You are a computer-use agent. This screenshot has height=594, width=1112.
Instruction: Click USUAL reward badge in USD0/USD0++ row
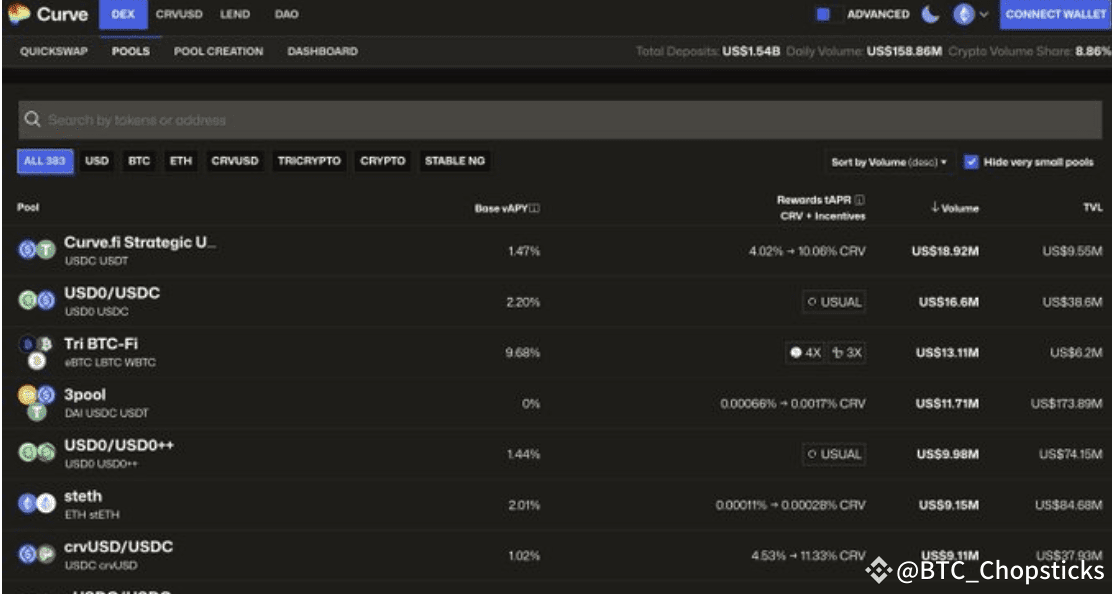[x=834, y=454]
